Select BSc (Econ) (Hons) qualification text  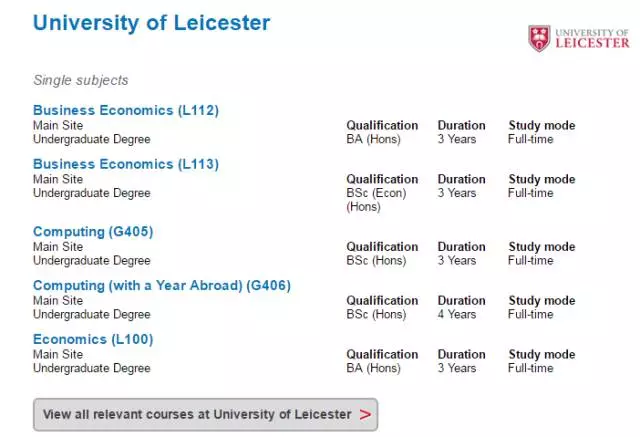coord(376,200)
